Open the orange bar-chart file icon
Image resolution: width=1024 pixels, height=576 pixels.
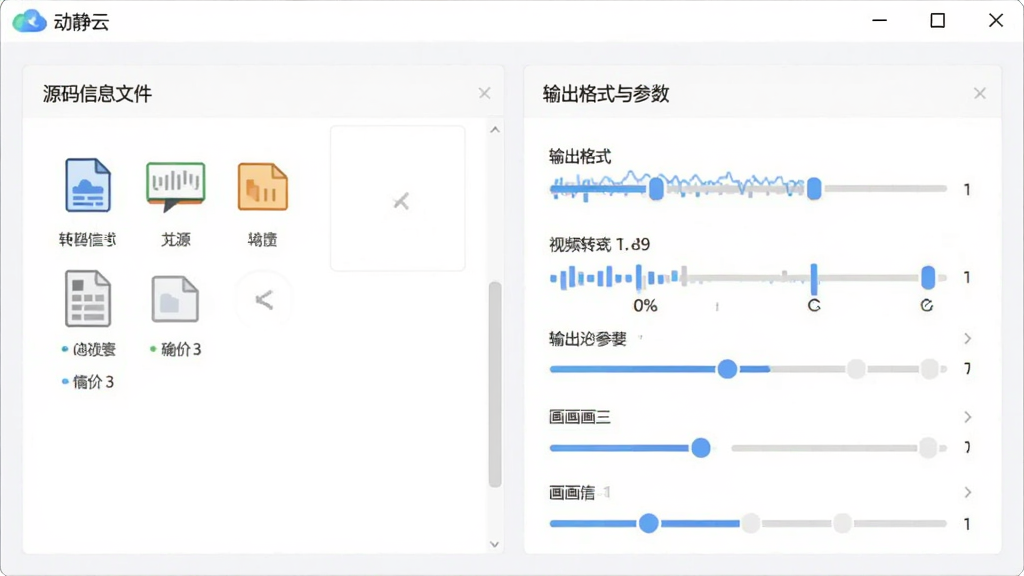tap(263, 187)
